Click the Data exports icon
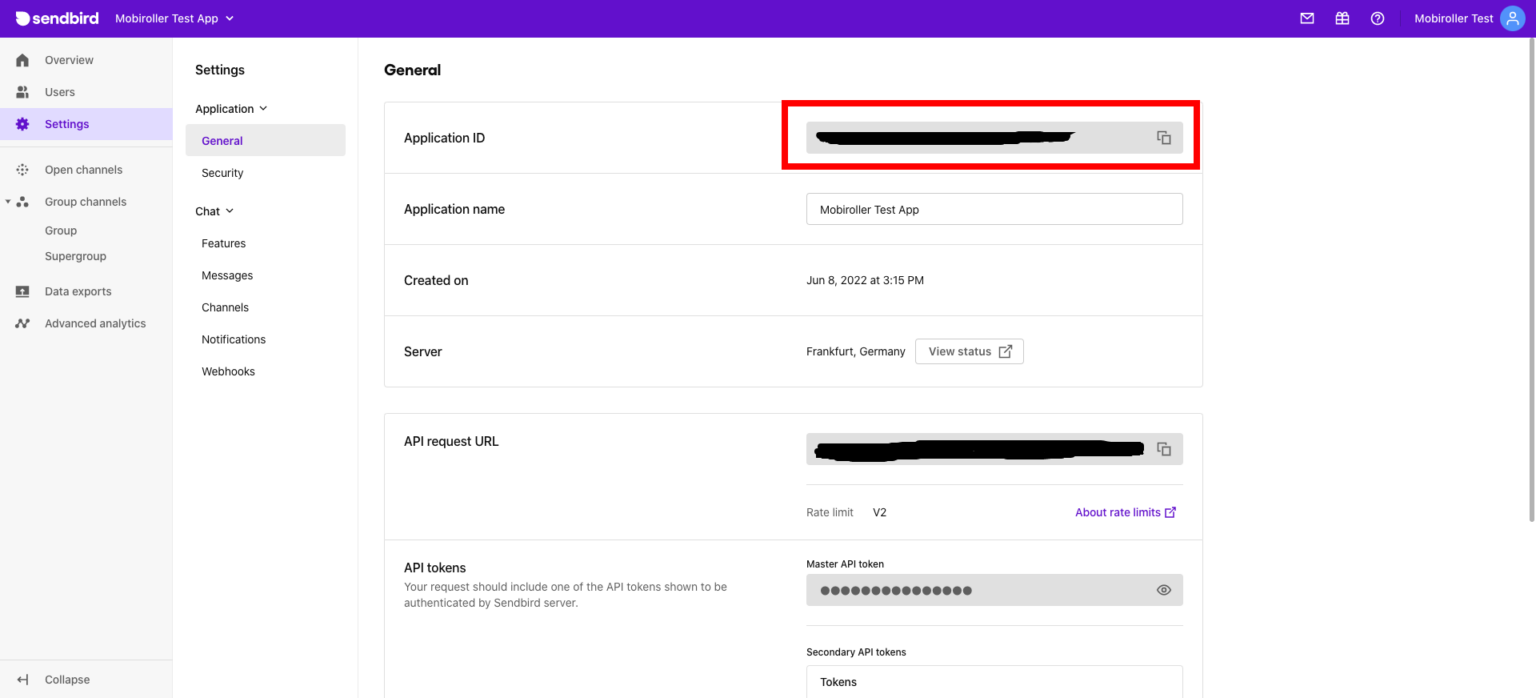 click(23, 292)
